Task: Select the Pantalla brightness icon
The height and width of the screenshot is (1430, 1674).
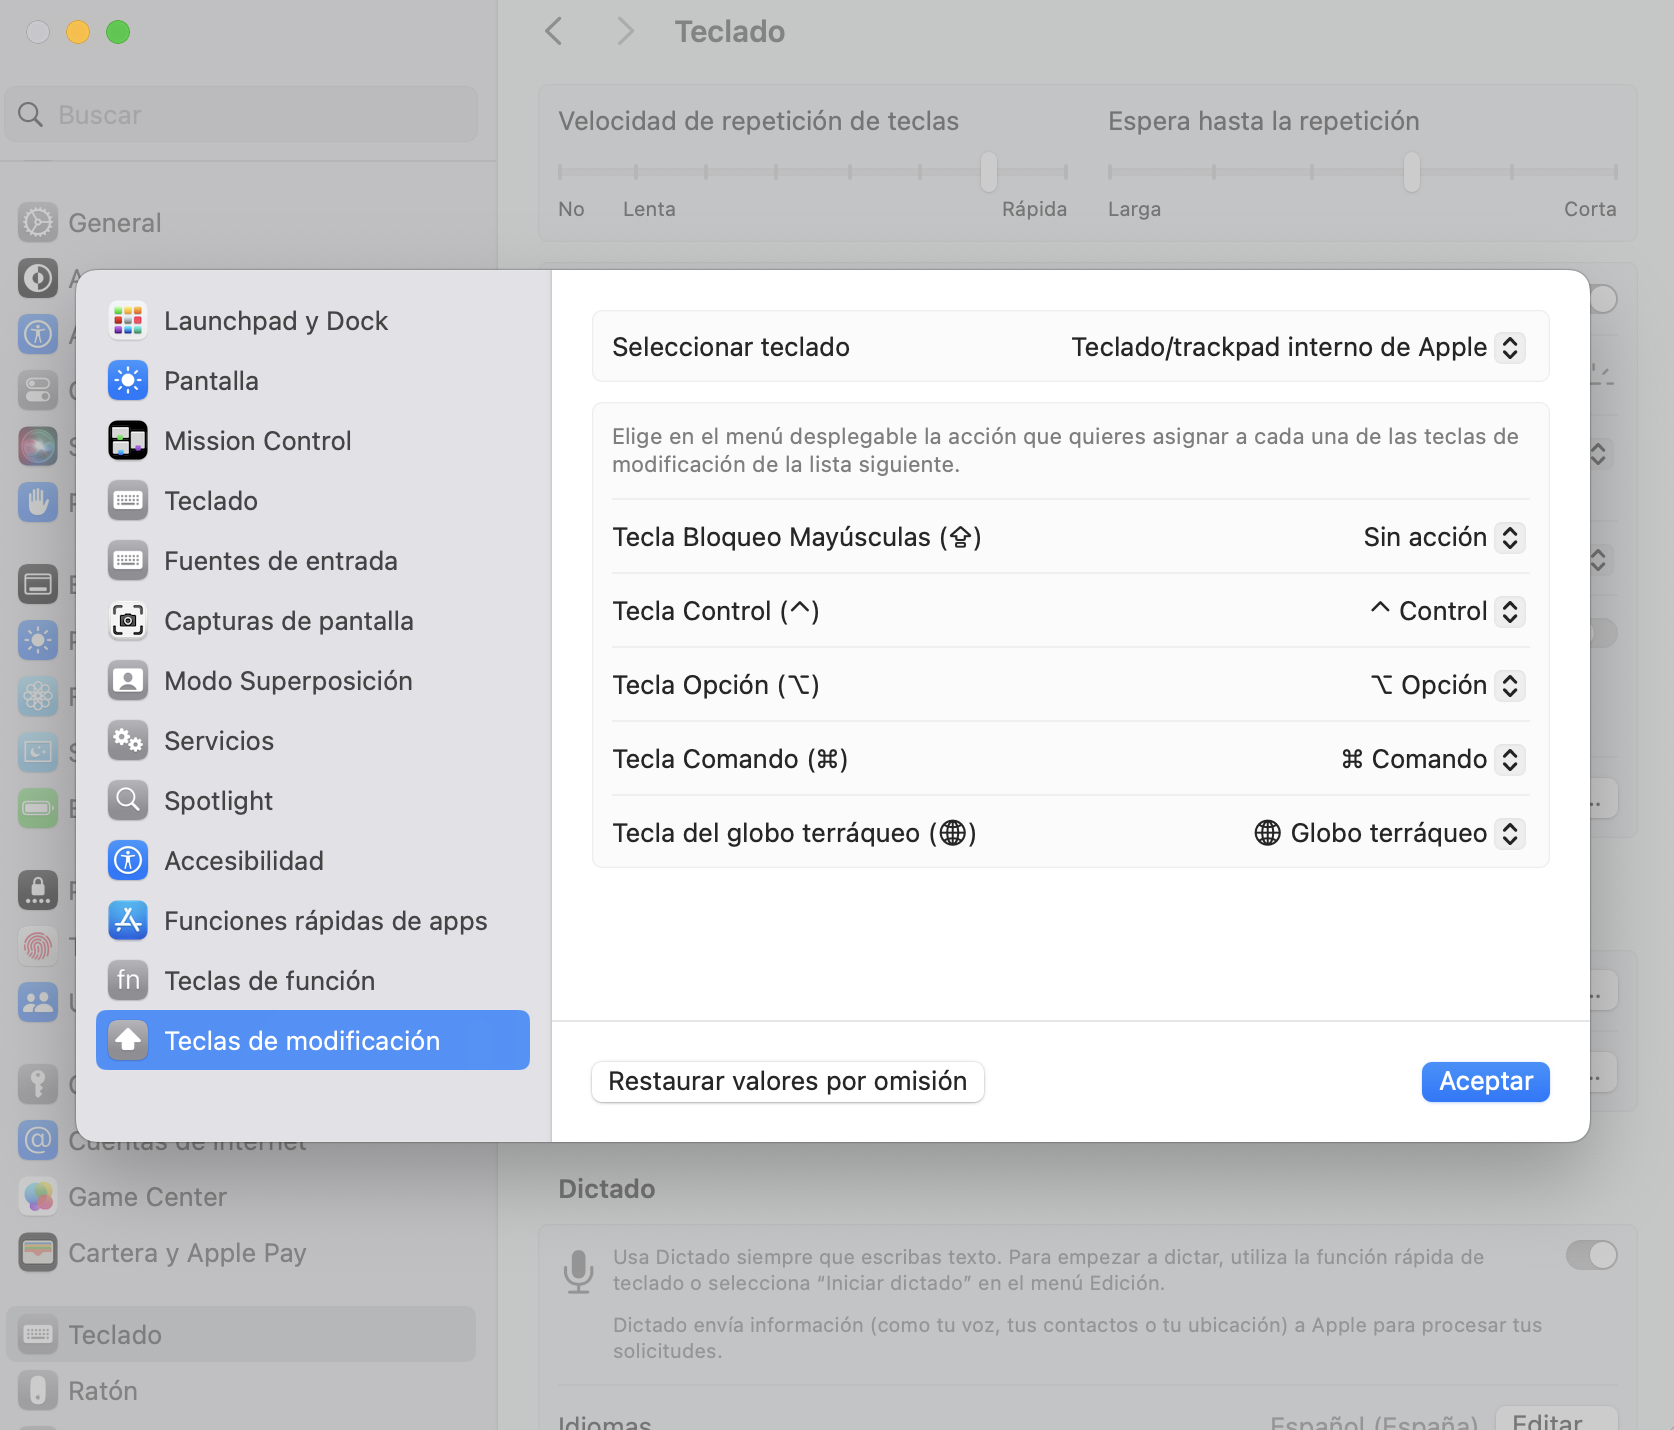Action: 128,381
